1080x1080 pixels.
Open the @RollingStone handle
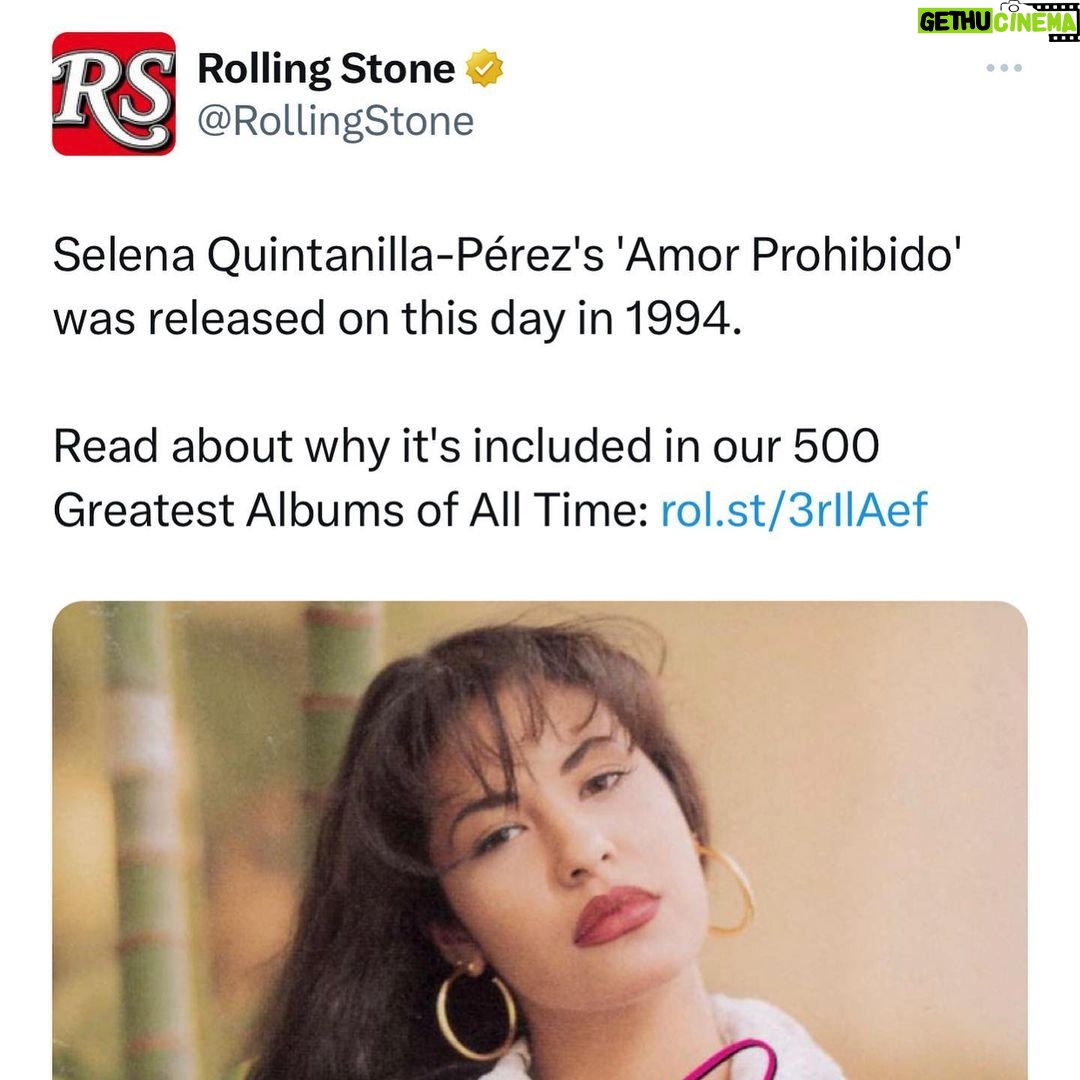click(x=336, y=122)
